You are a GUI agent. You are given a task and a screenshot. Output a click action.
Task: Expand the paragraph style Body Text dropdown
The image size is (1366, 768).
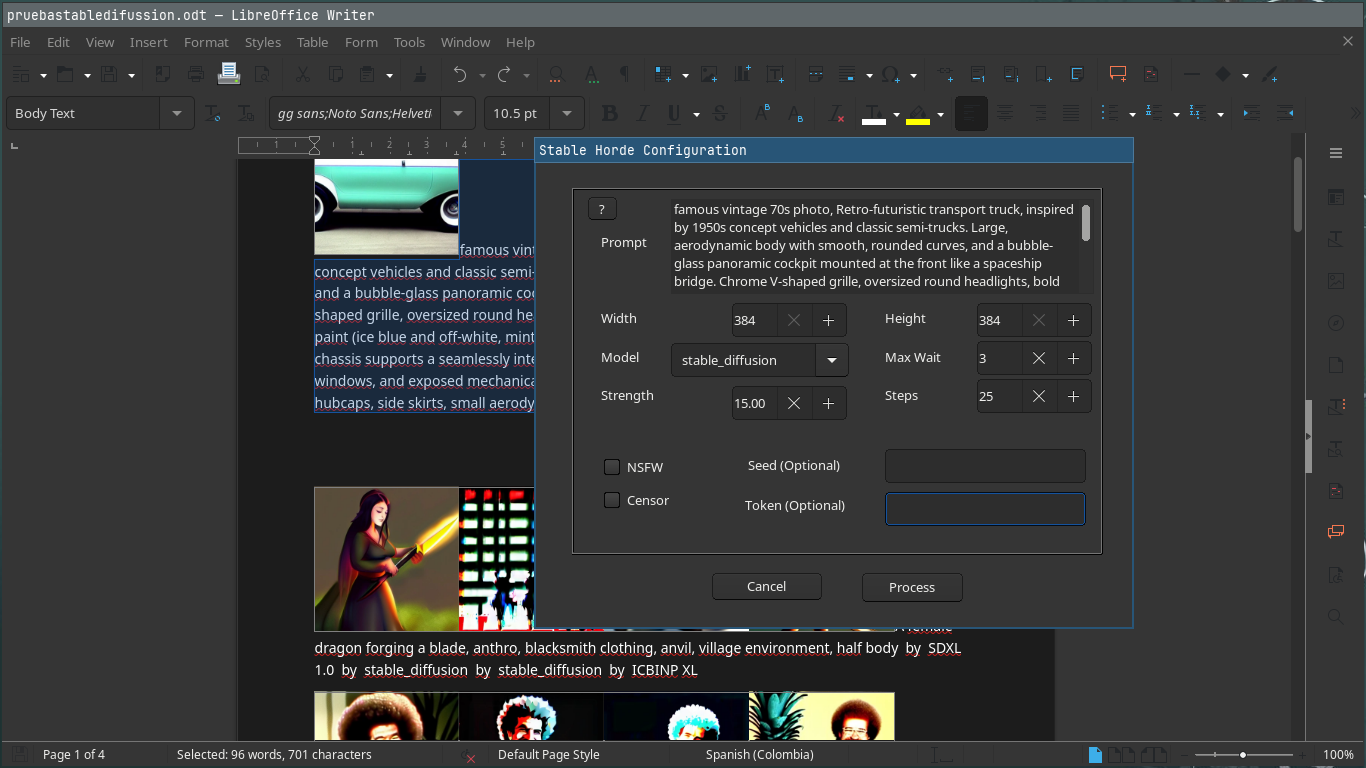176,113
